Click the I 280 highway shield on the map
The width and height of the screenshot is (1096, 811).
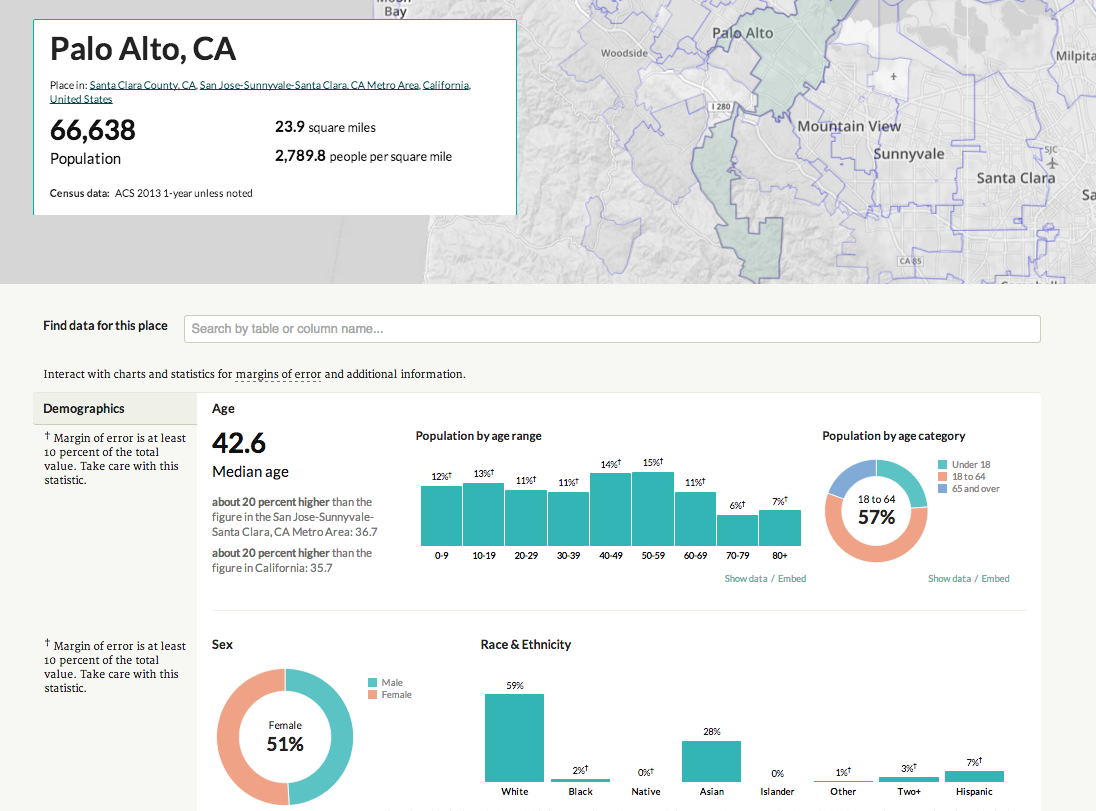[721, 107]
